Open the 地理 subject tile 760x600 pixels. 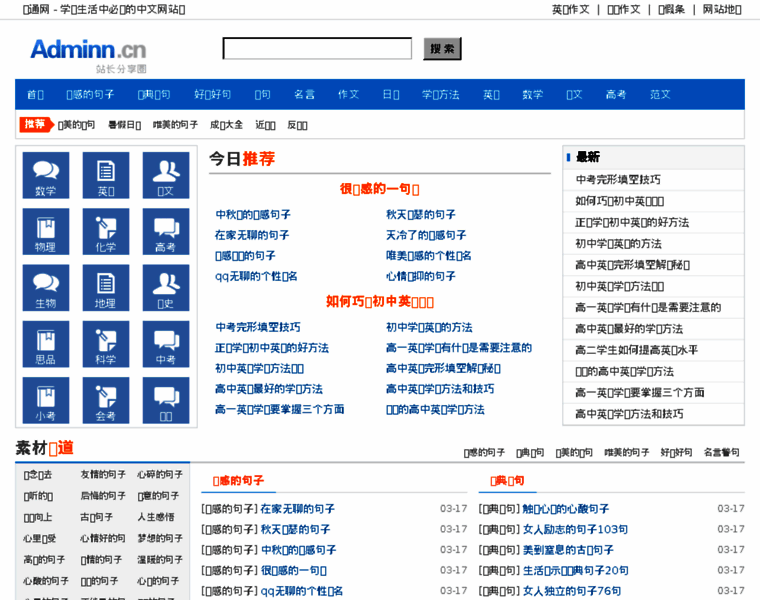pyautogui.click(x=106, y=288)
